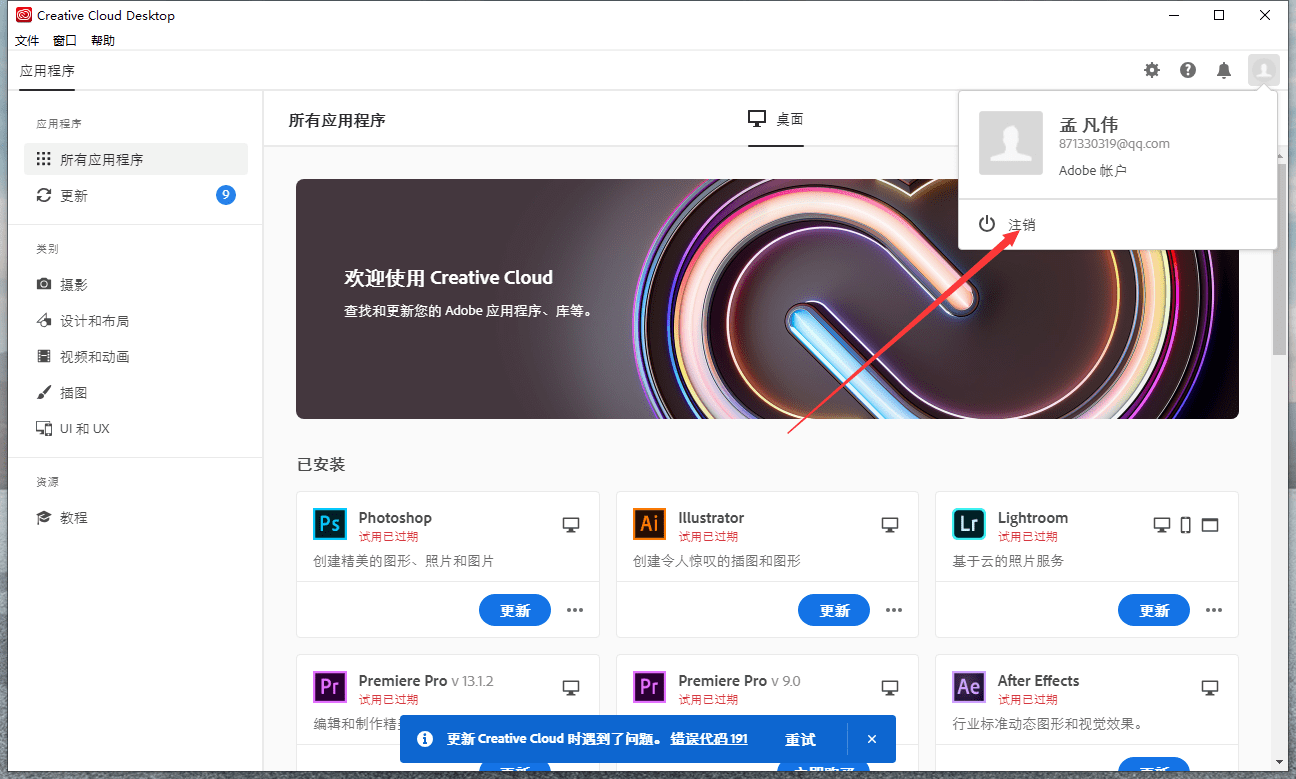Update Illustrator with the 更新 button

click(834, 610)
